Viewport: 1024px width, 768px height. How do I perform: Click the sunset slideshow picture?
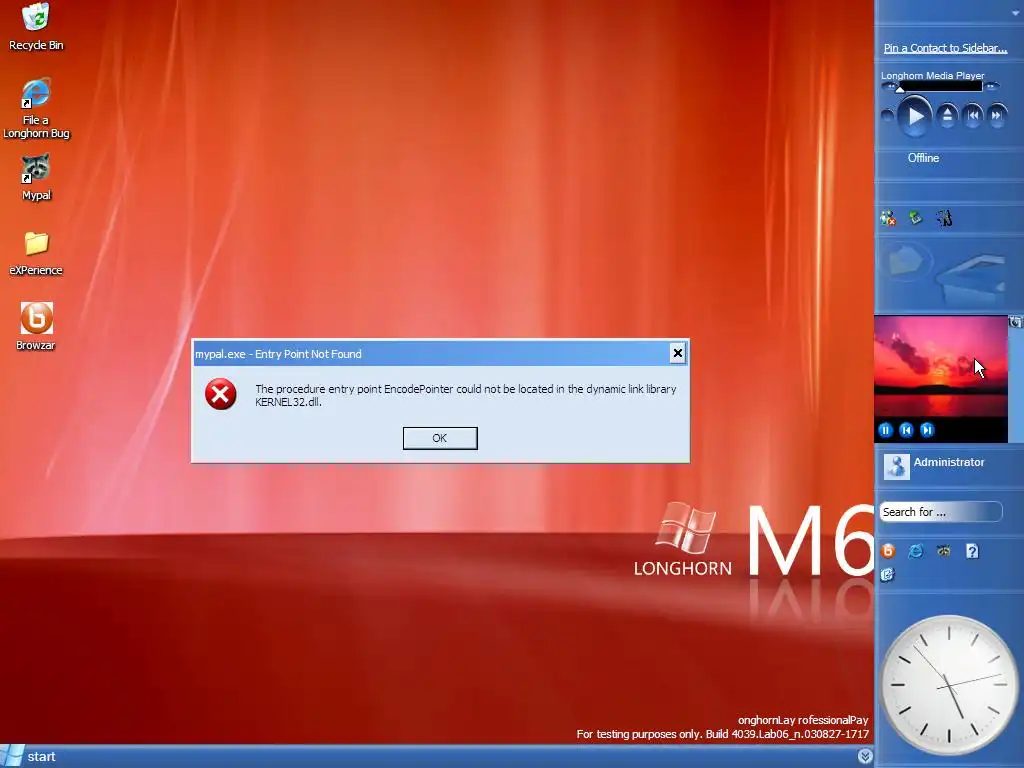click(x=940, y=367)
